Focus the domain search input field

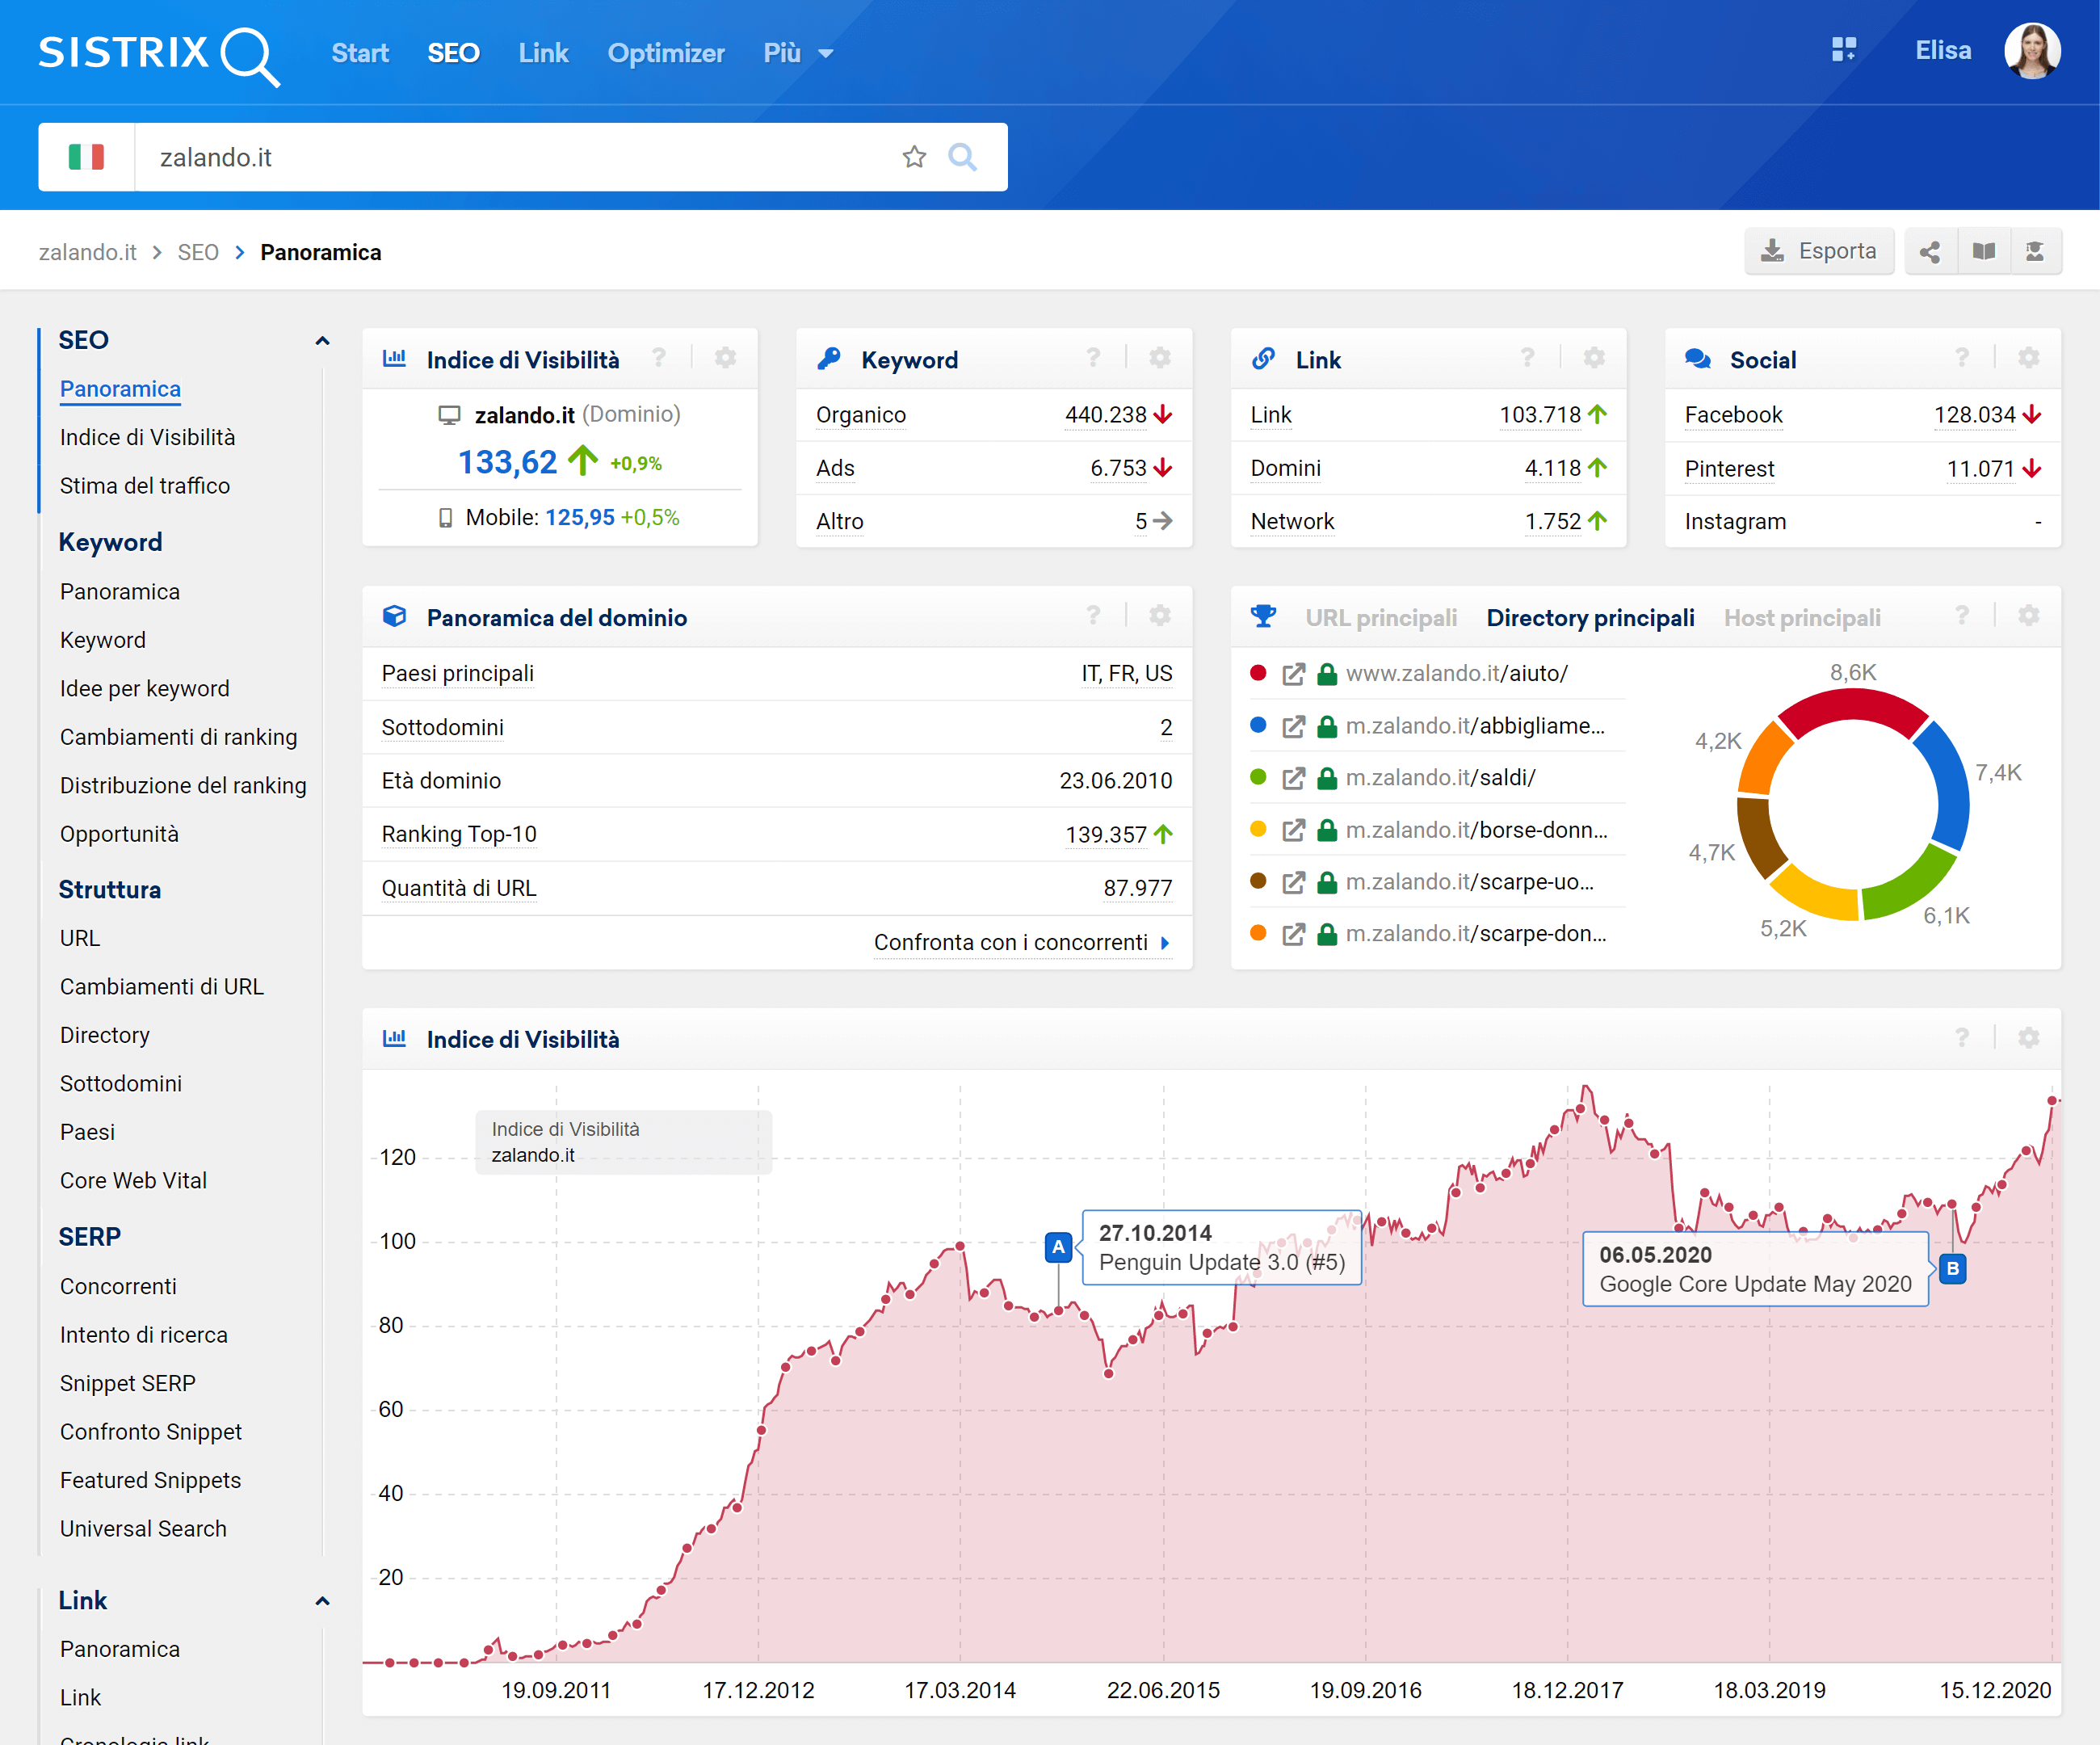(x=520, y=157)
